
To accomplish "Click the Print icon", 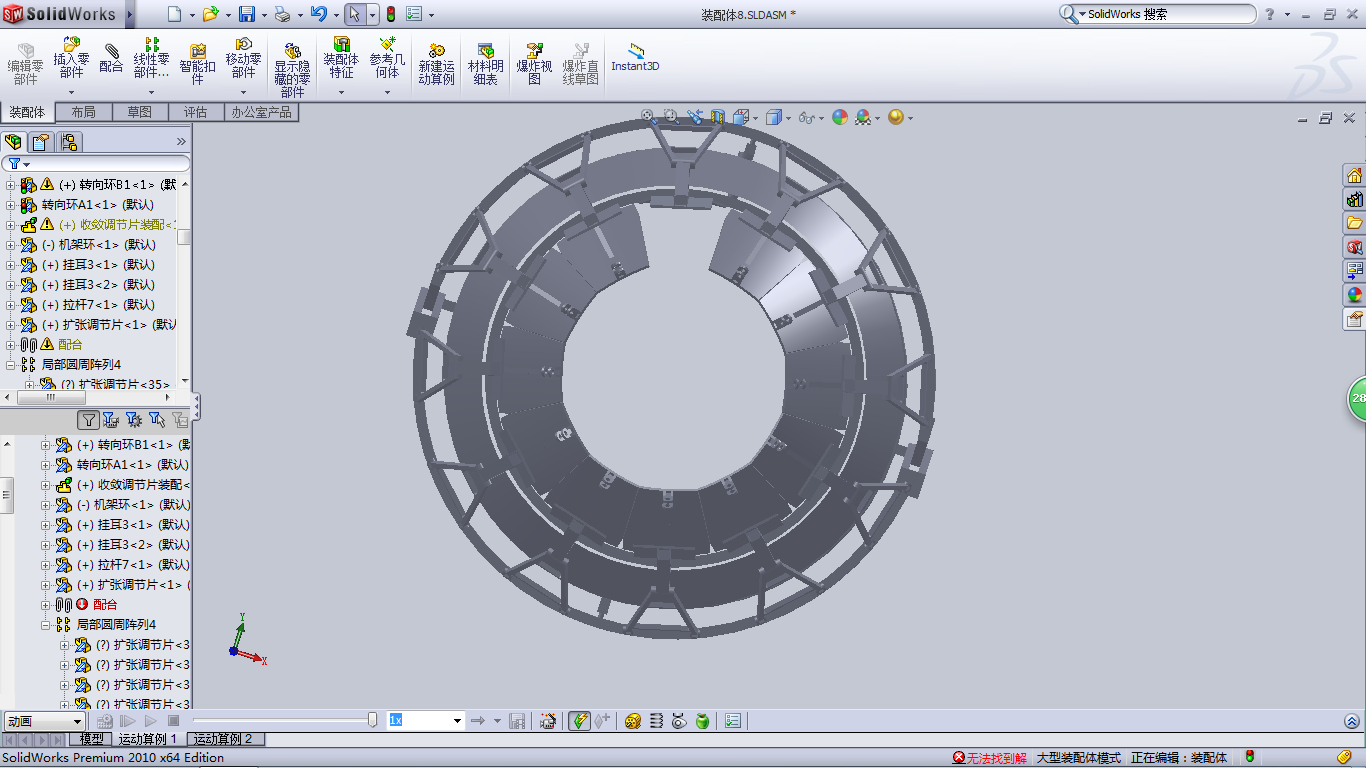I will point(282,14).
